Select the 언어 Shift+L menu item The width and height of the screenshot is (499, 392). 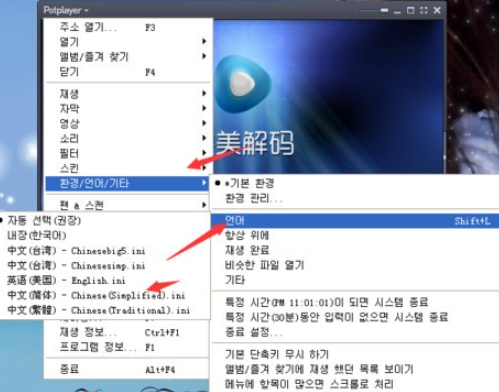pyautogui.click(x=355, y=221)
